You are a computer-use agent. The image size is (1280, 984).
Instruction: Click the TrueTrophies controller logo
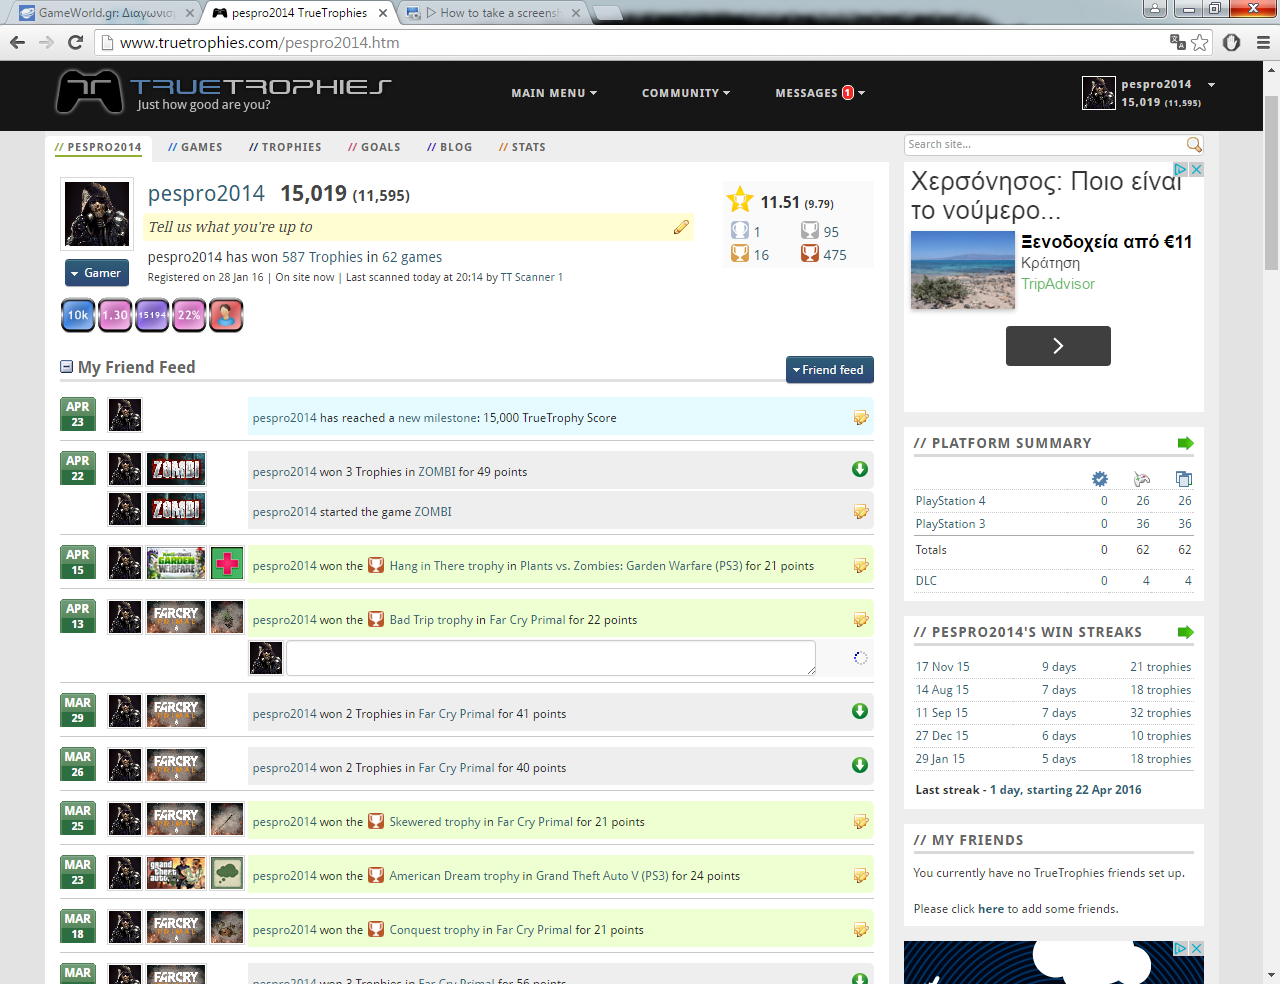[90, 92]
